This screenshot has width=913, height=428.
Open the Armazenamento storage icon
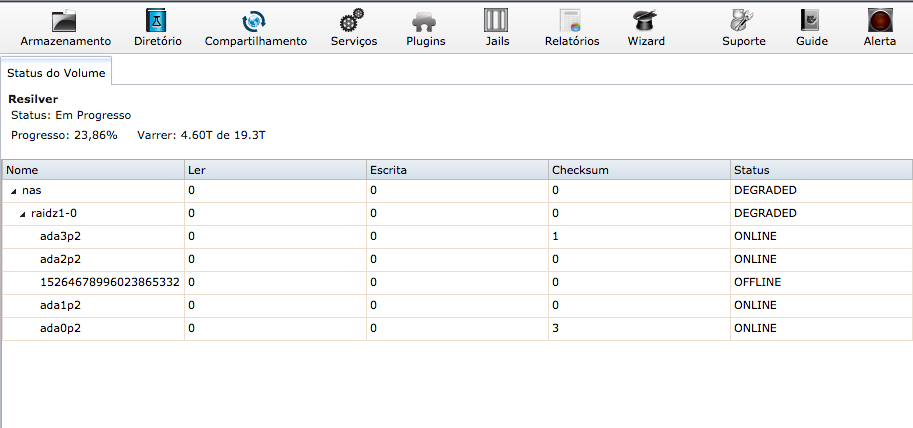tap(65, 21)
